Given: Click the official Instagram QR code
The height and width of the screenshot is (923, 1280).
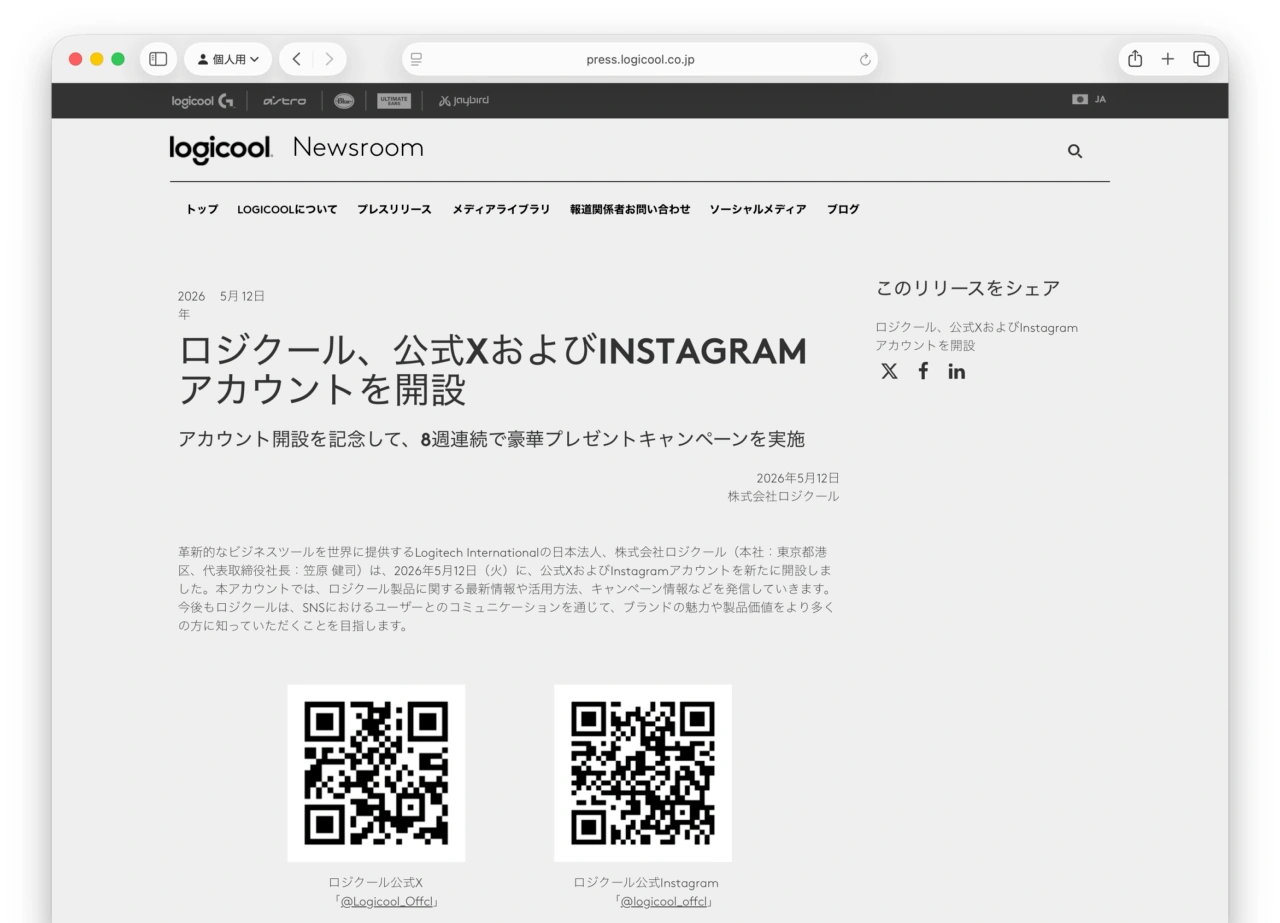Looking at the screenshot, I should tap(643, 773).
